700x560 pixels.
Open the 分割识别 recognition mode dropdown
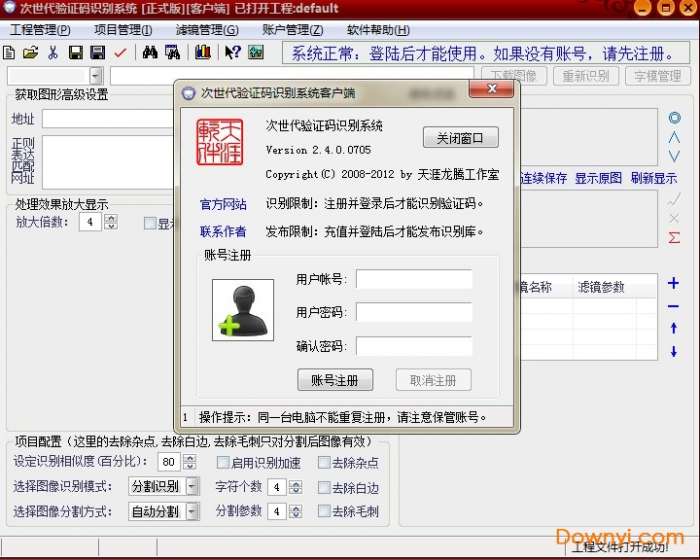click(x=192, y=486)
